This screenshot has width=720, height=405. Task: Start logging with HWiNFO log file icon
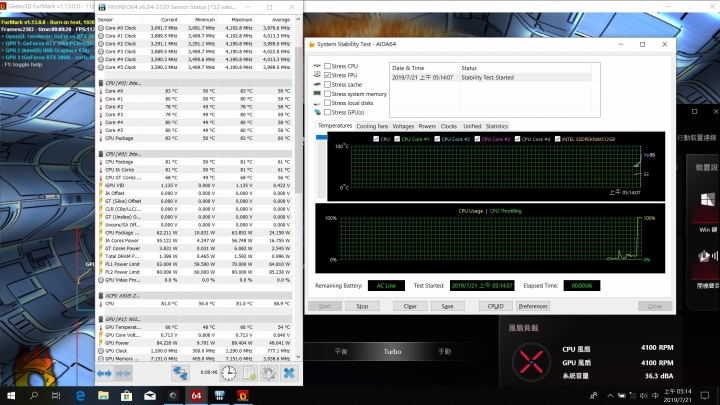[x=249, y=373]
